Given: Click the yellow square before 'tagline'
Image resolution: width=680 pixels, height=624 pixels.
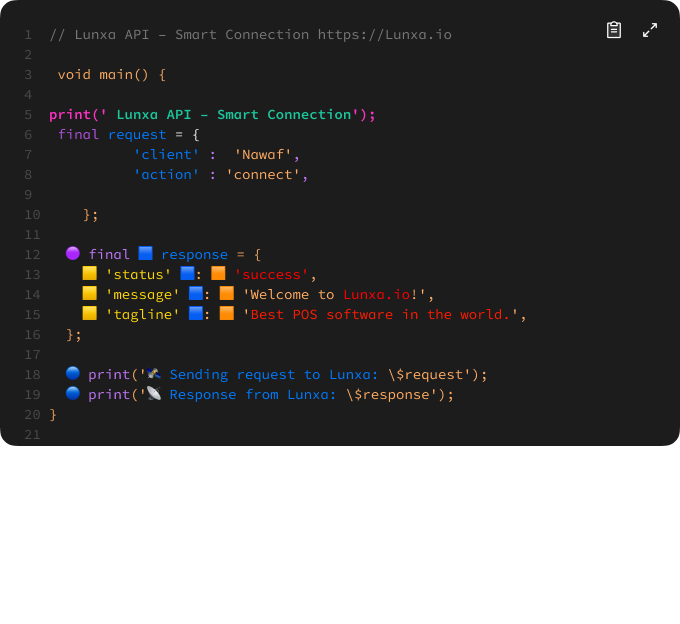Looking at the screenshot, I should click(89, 314).
